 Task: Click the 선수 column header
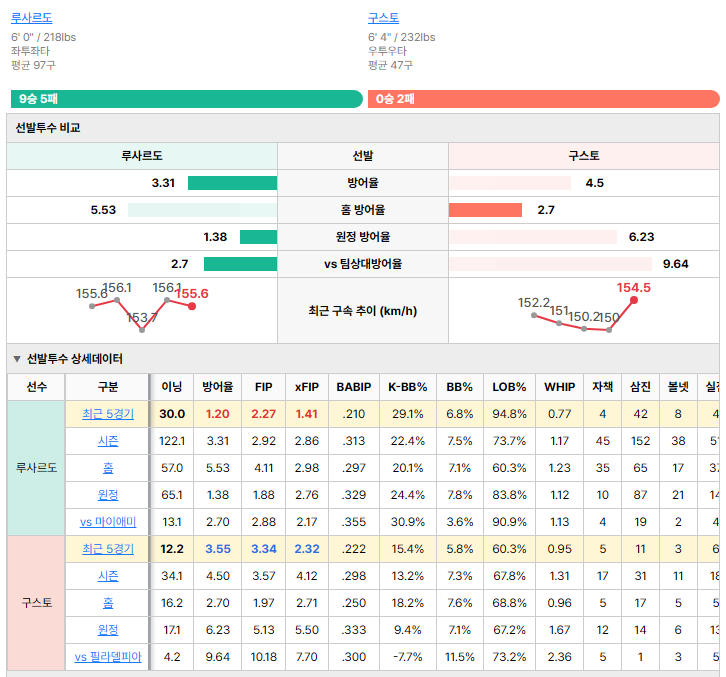(x=37, y=387)
